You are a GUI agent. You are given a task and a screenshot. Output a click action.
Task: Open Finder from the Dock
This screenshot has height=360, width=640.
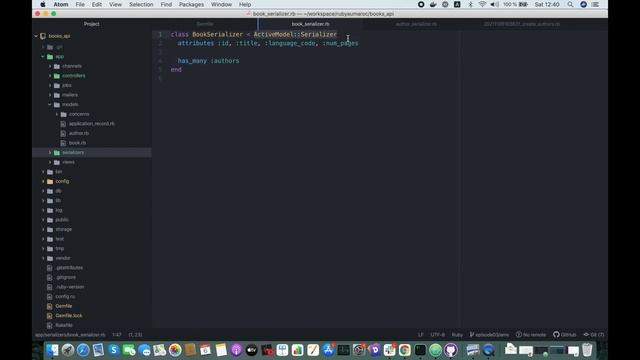[52, 350]
